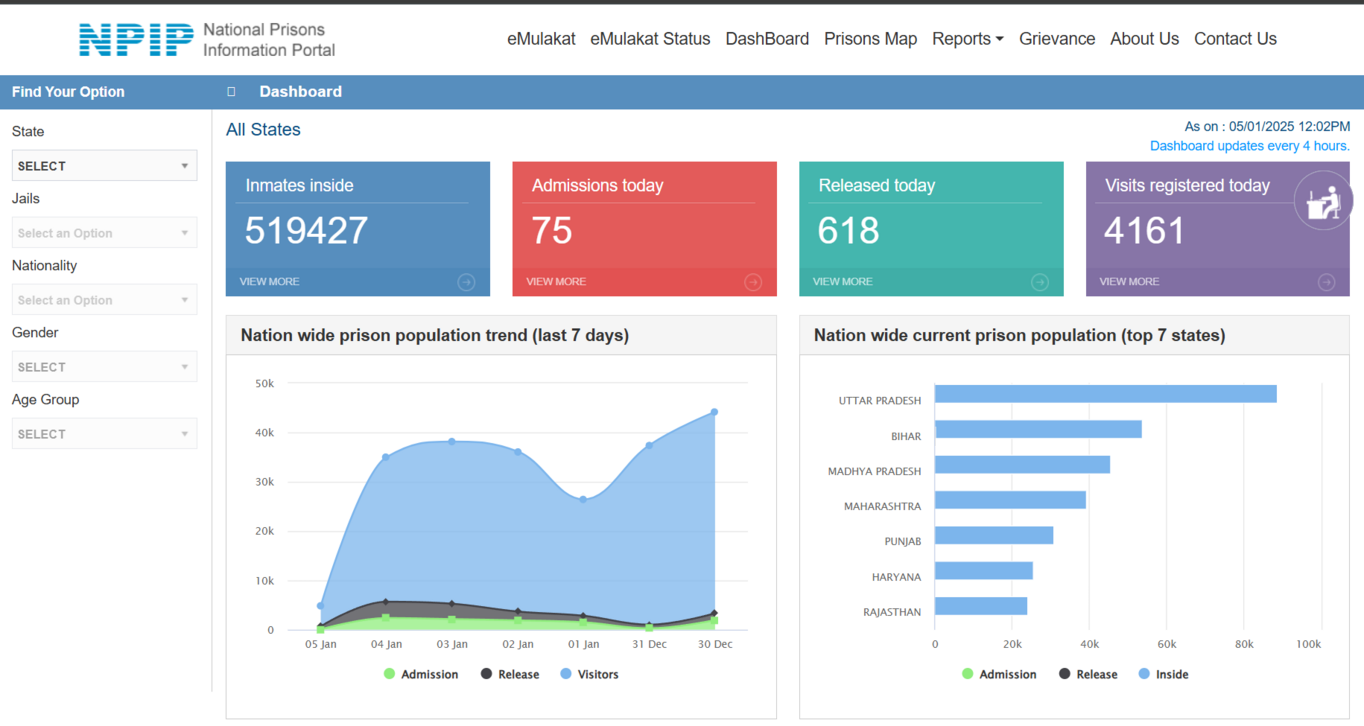Image resolution: width=1364 pixels, height=726 pixels.
Task: Open the Gender select dropdown
Action: (x=104, y=367)
